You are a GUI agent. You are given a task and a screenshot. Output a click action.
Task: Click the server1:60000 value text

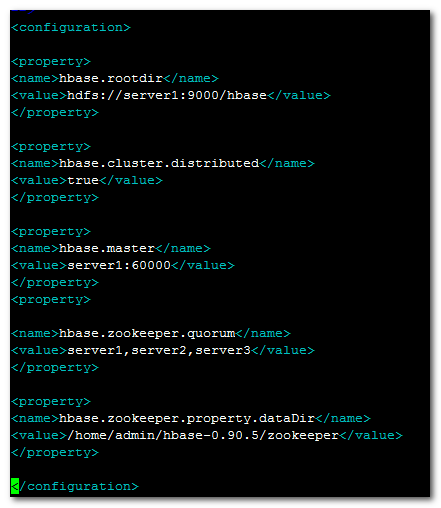(x=119, y=265)
